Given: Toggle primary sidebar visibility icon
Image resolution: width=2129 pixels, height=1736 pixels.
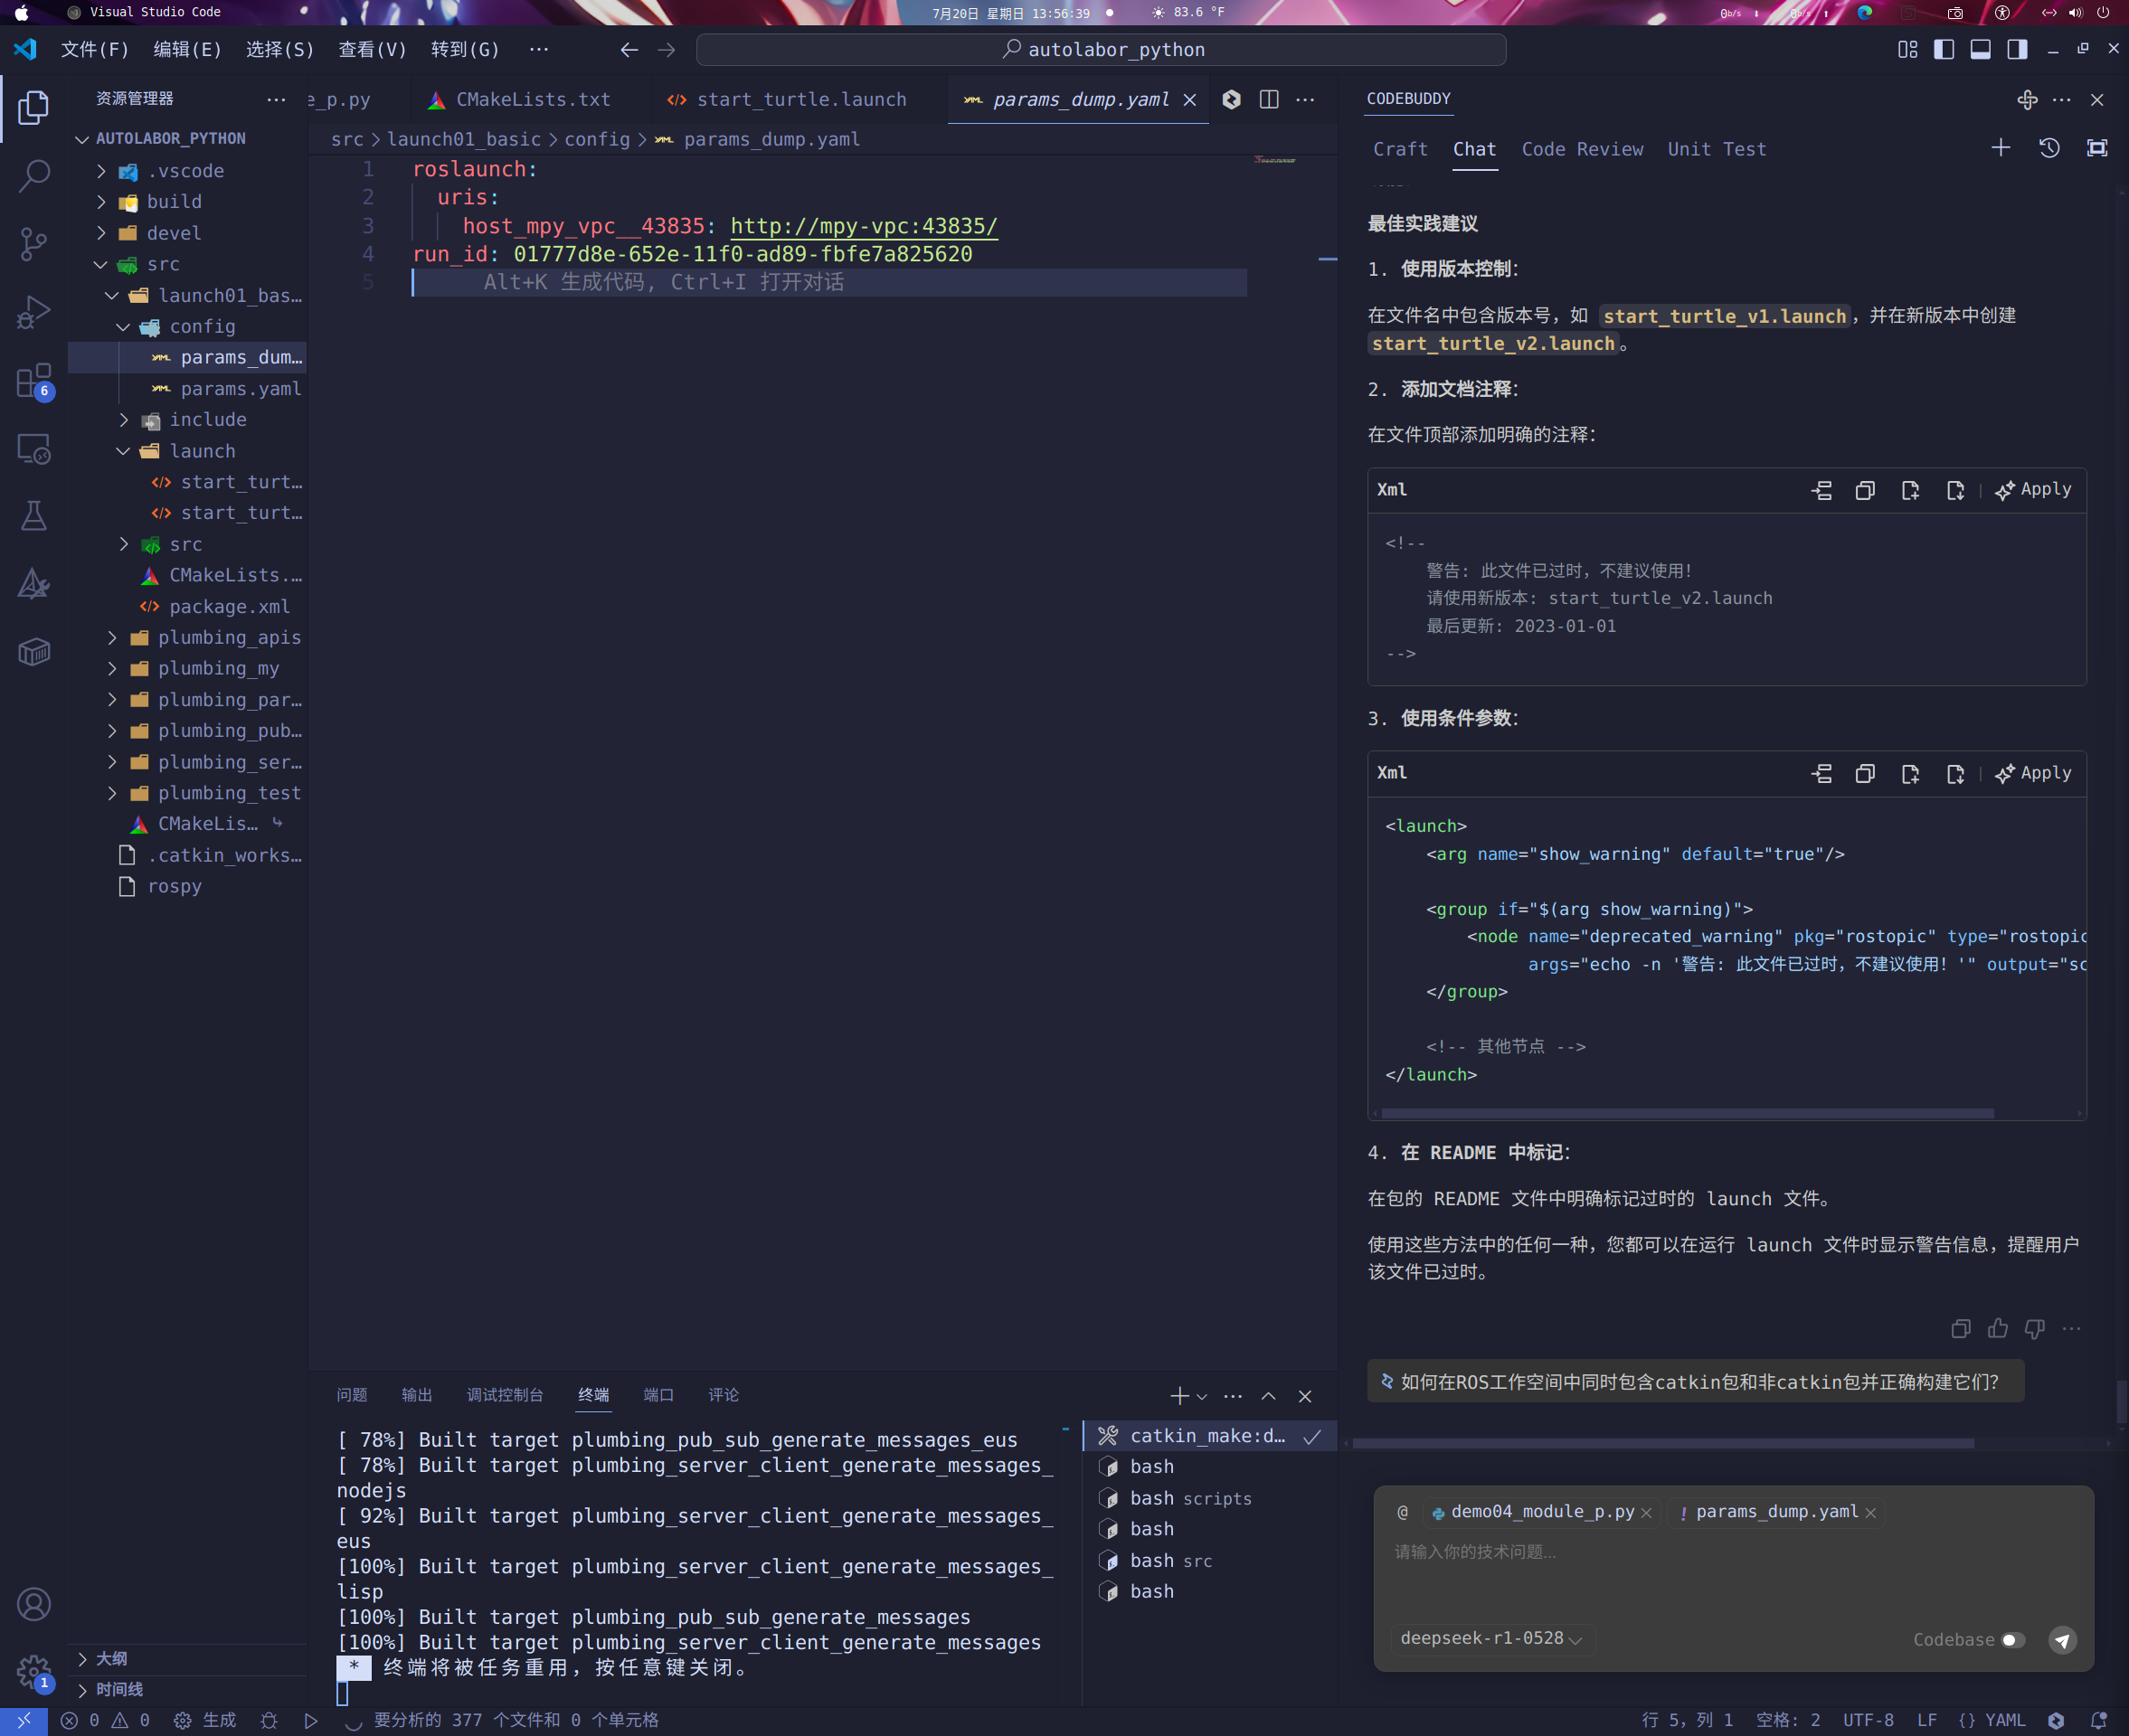Looking at the screenshot, I should (1944, 50).
